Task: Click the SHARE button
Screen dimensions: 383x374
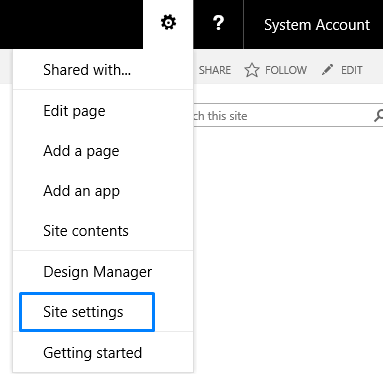Action: 215,70
